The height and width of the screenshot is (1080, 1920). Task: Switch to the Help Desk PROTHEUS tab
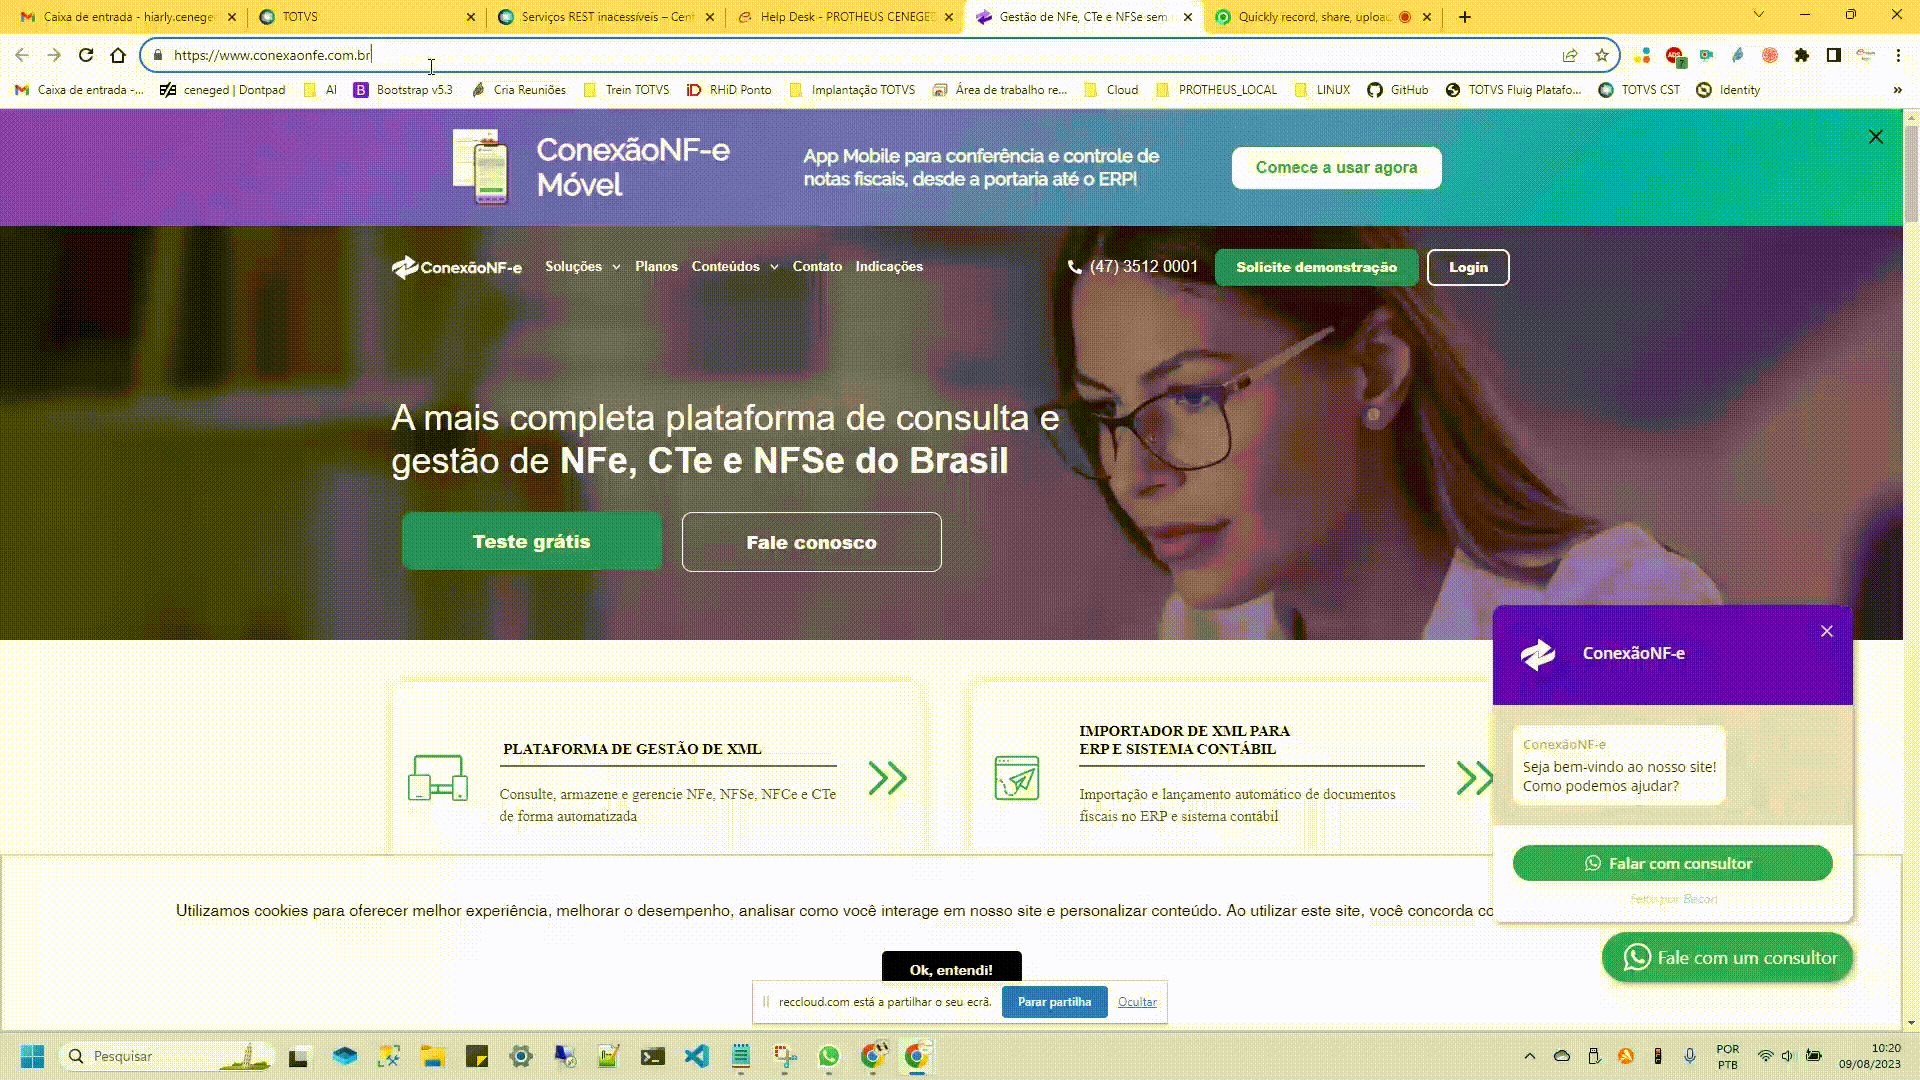(x=846, y=17)
